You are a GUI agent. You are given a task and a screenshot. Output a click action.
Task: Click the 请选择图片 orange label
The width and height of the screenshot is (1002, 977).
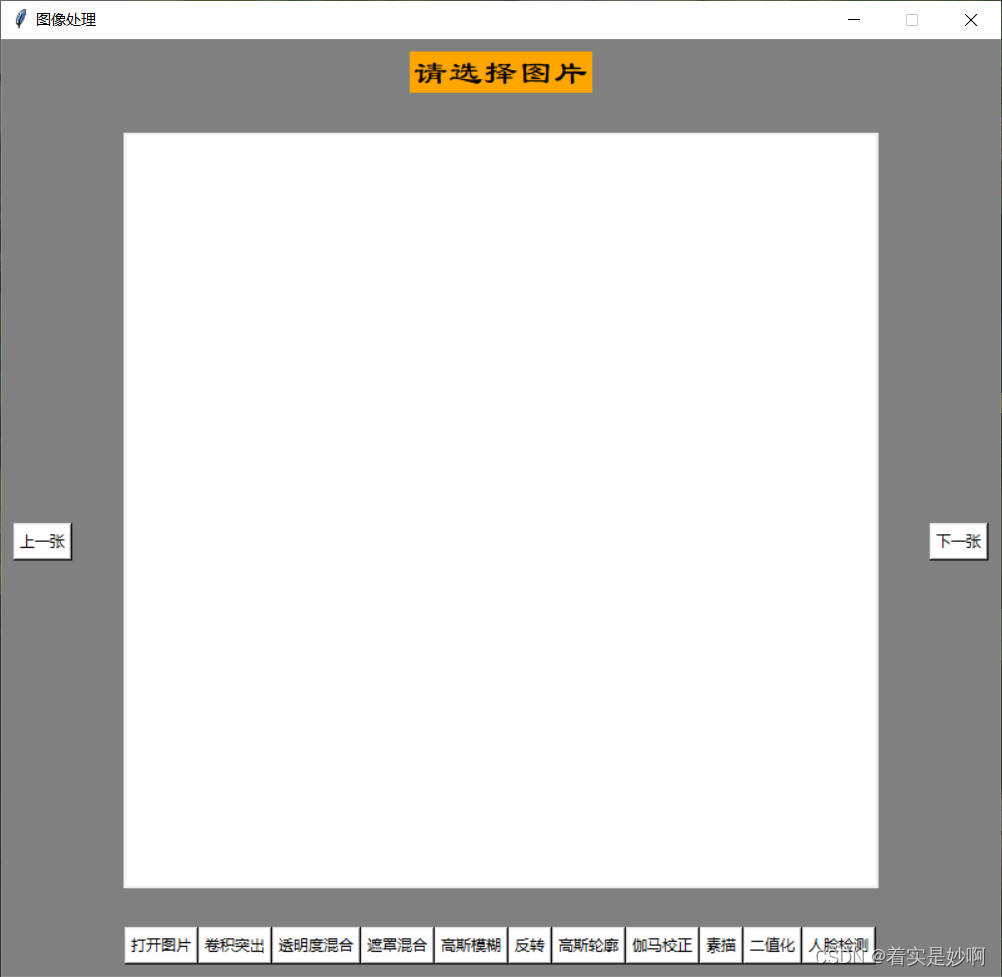pyautogui.click(x=501, y=72)
